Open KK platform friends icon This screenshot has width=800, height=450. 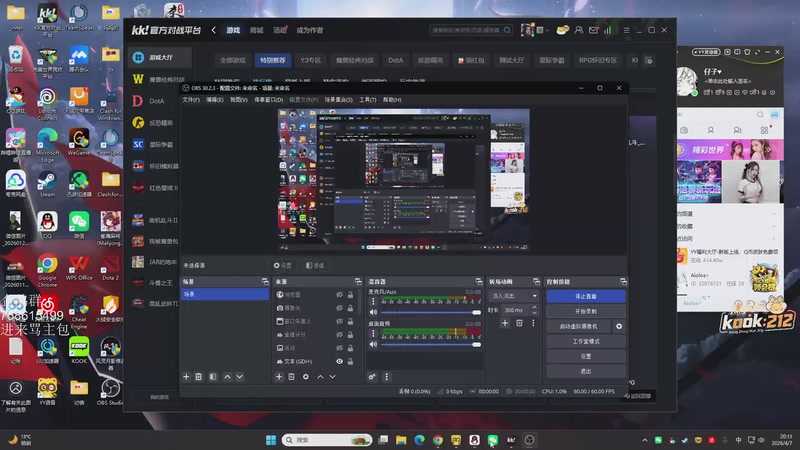(579, 30)
